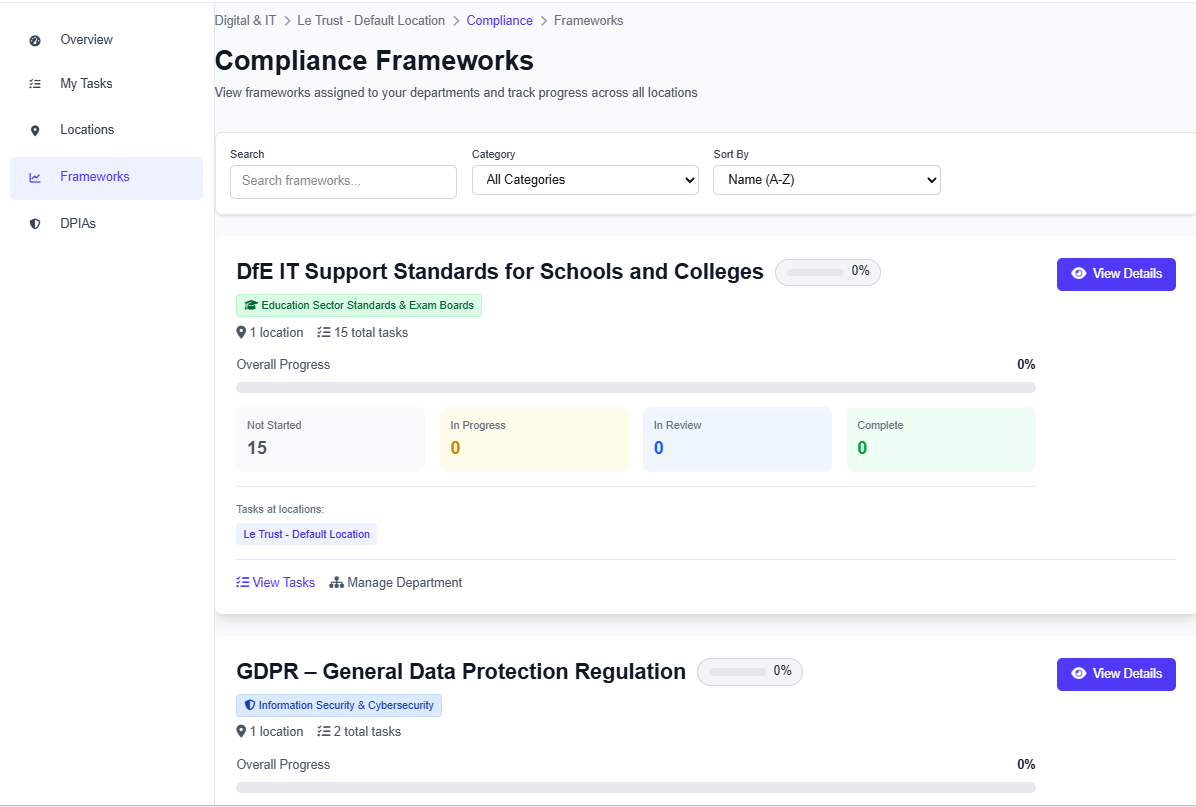Open the All Categories dropdown
Screen dimensions: 1196x807
(x=585, y=180)
